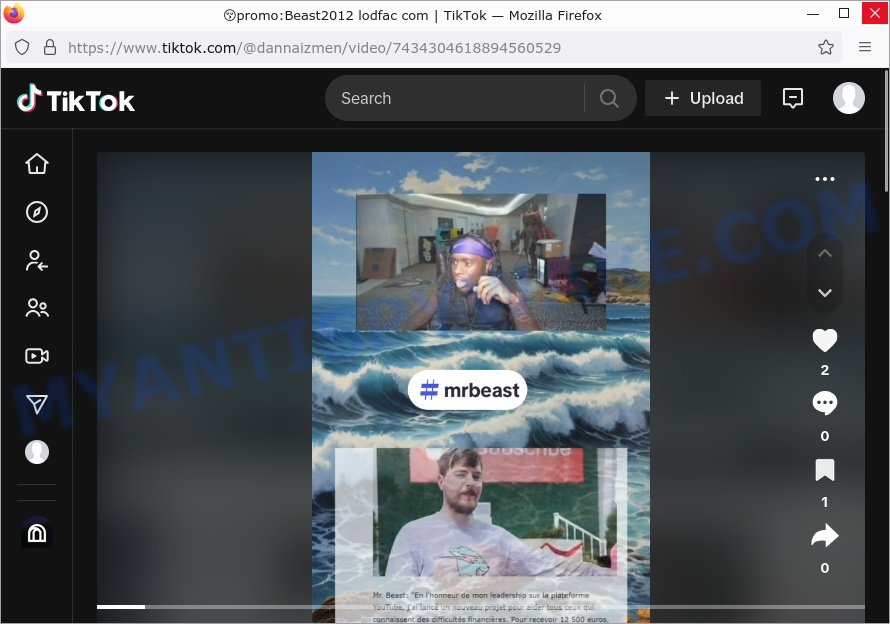The width and height of the screenshot is (890, 624).
Task: Open Messages paper plane icon
Action: point(37,404)
